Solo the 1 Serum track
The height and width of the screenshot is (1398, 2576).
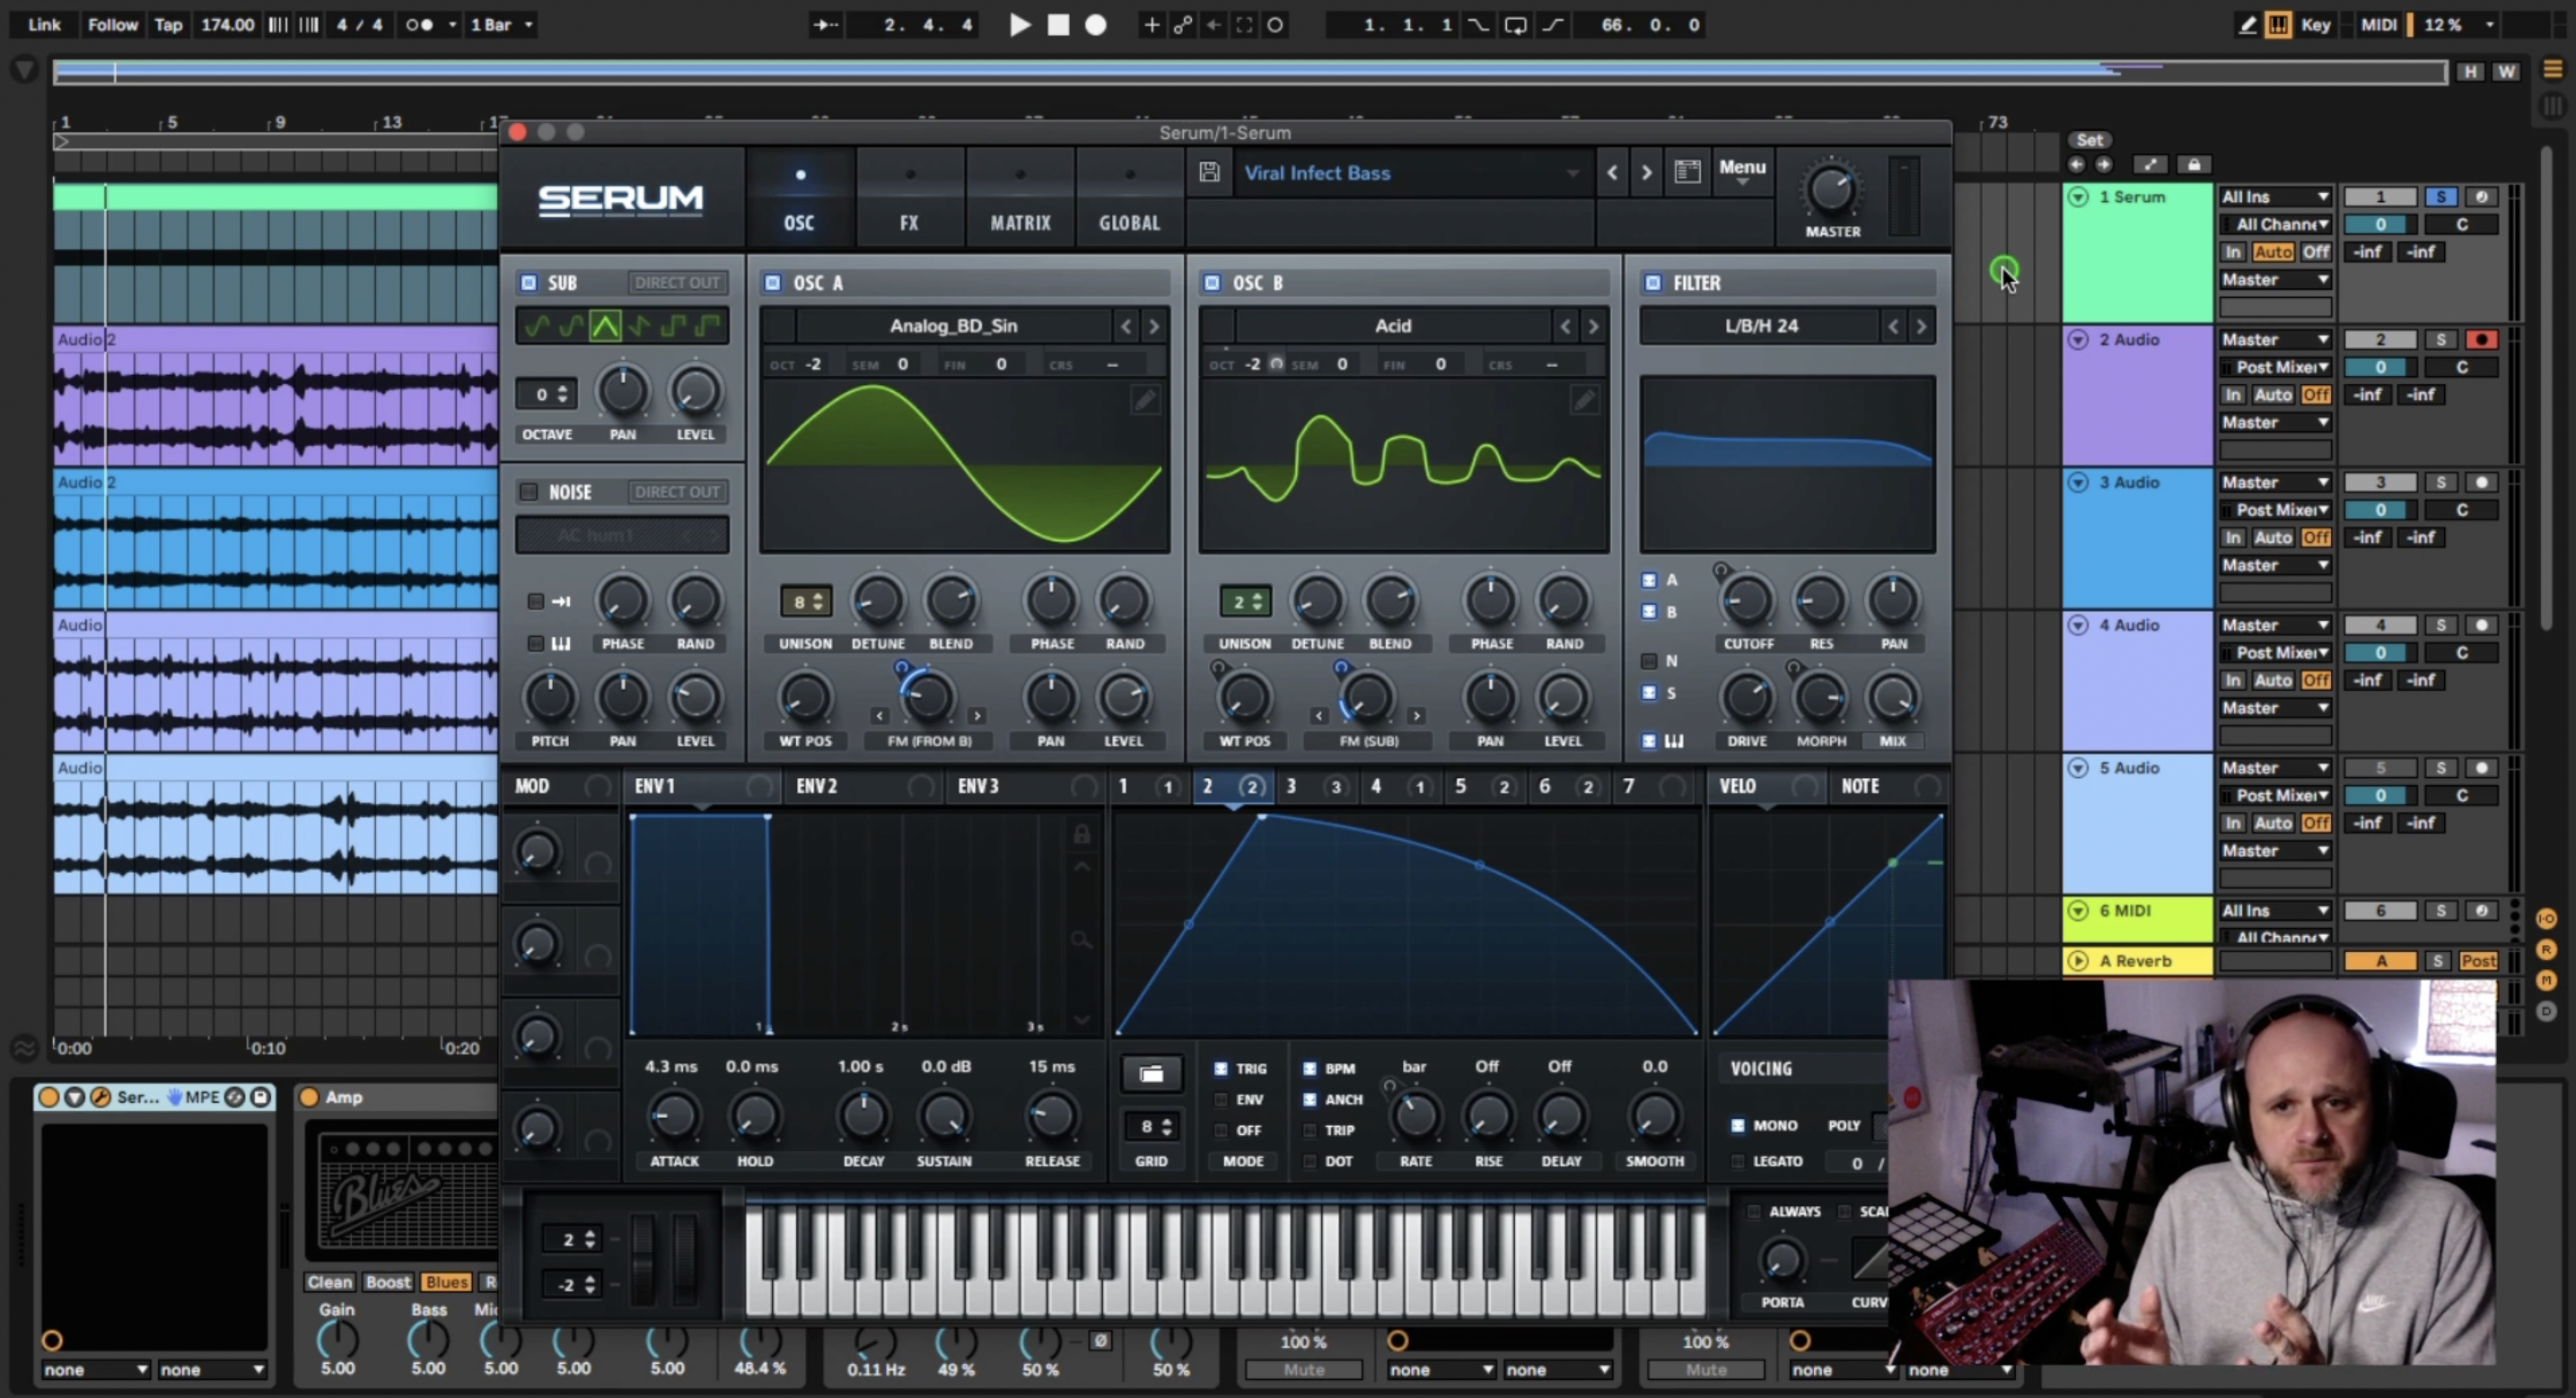point(2440,197)
